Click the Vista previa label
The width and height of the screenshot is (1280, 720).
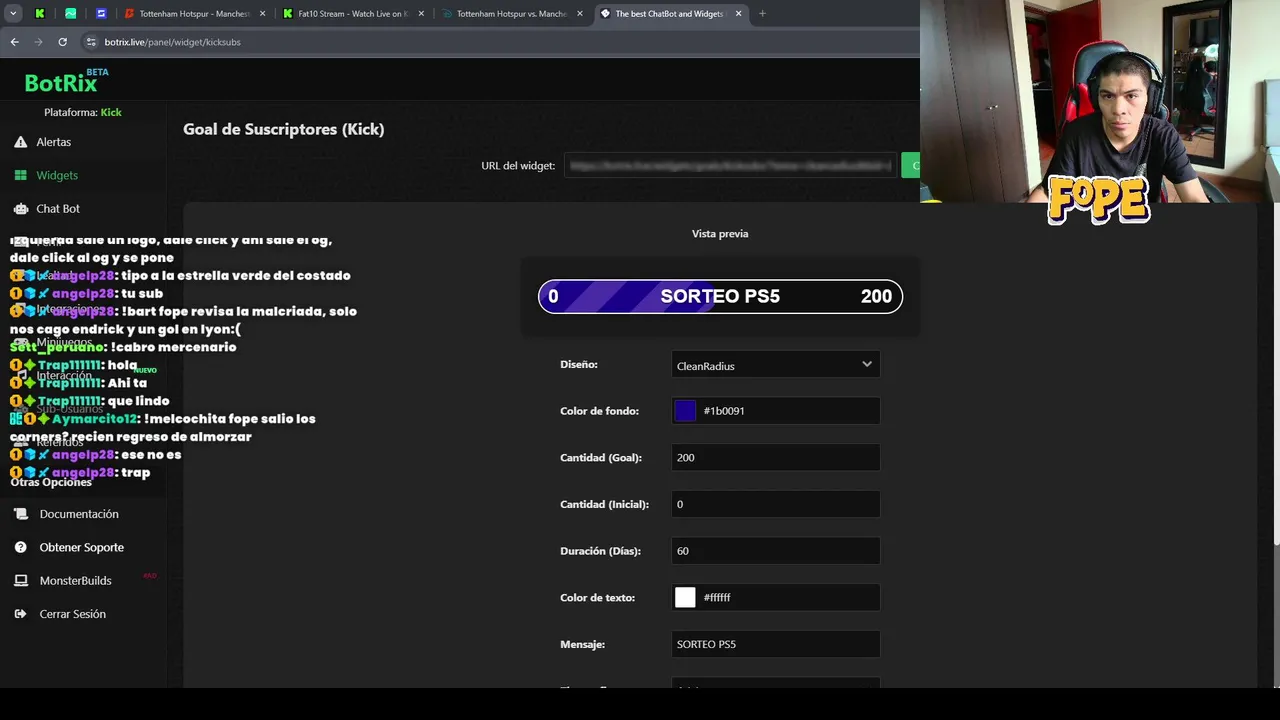click(720, 233)
